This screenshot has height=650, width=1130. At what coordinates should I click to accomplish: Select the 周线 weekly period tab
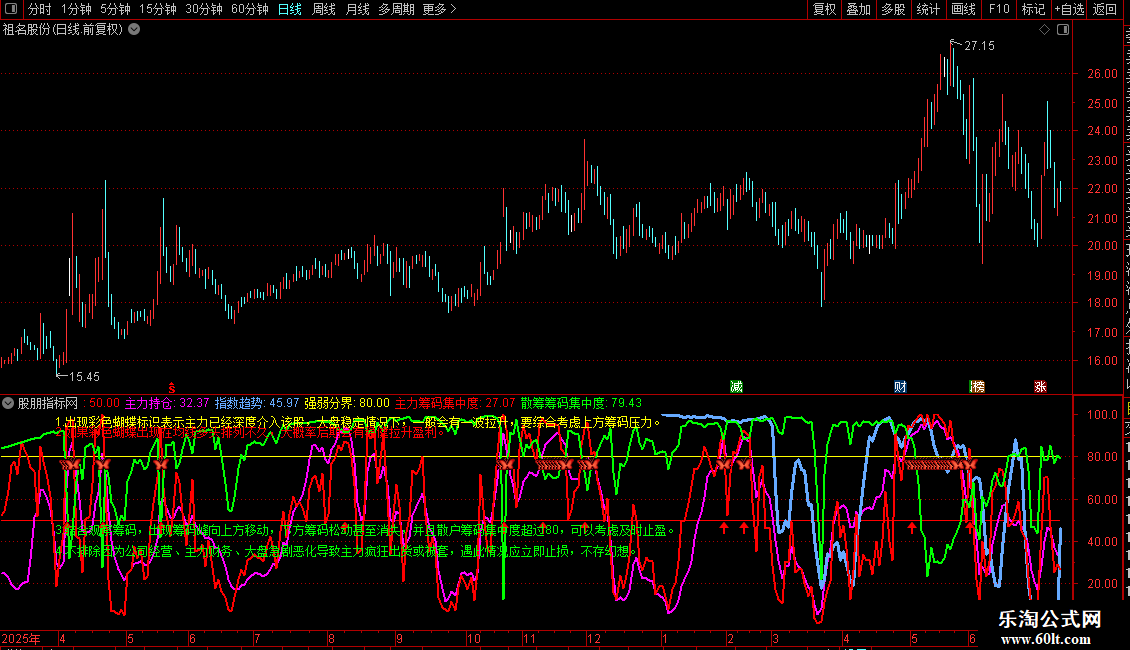coord(324,9)
